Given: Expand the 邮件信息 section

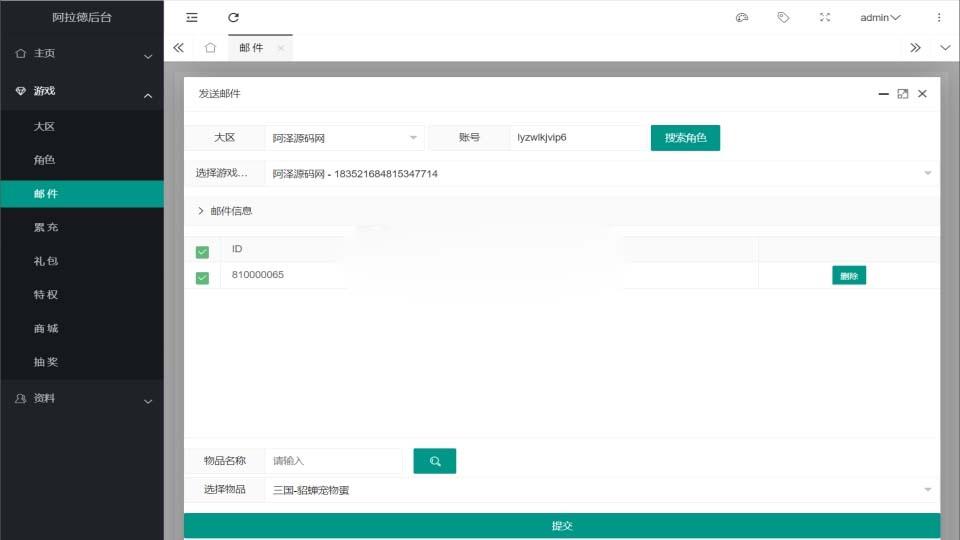Looking at the screenshot, I should (225, 211).
